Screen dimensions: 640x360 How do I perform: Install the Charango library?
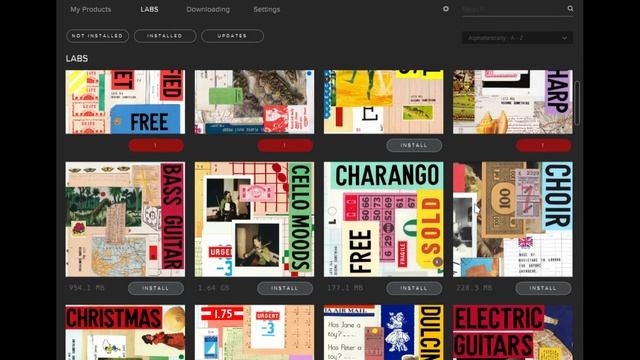[414, 288]
